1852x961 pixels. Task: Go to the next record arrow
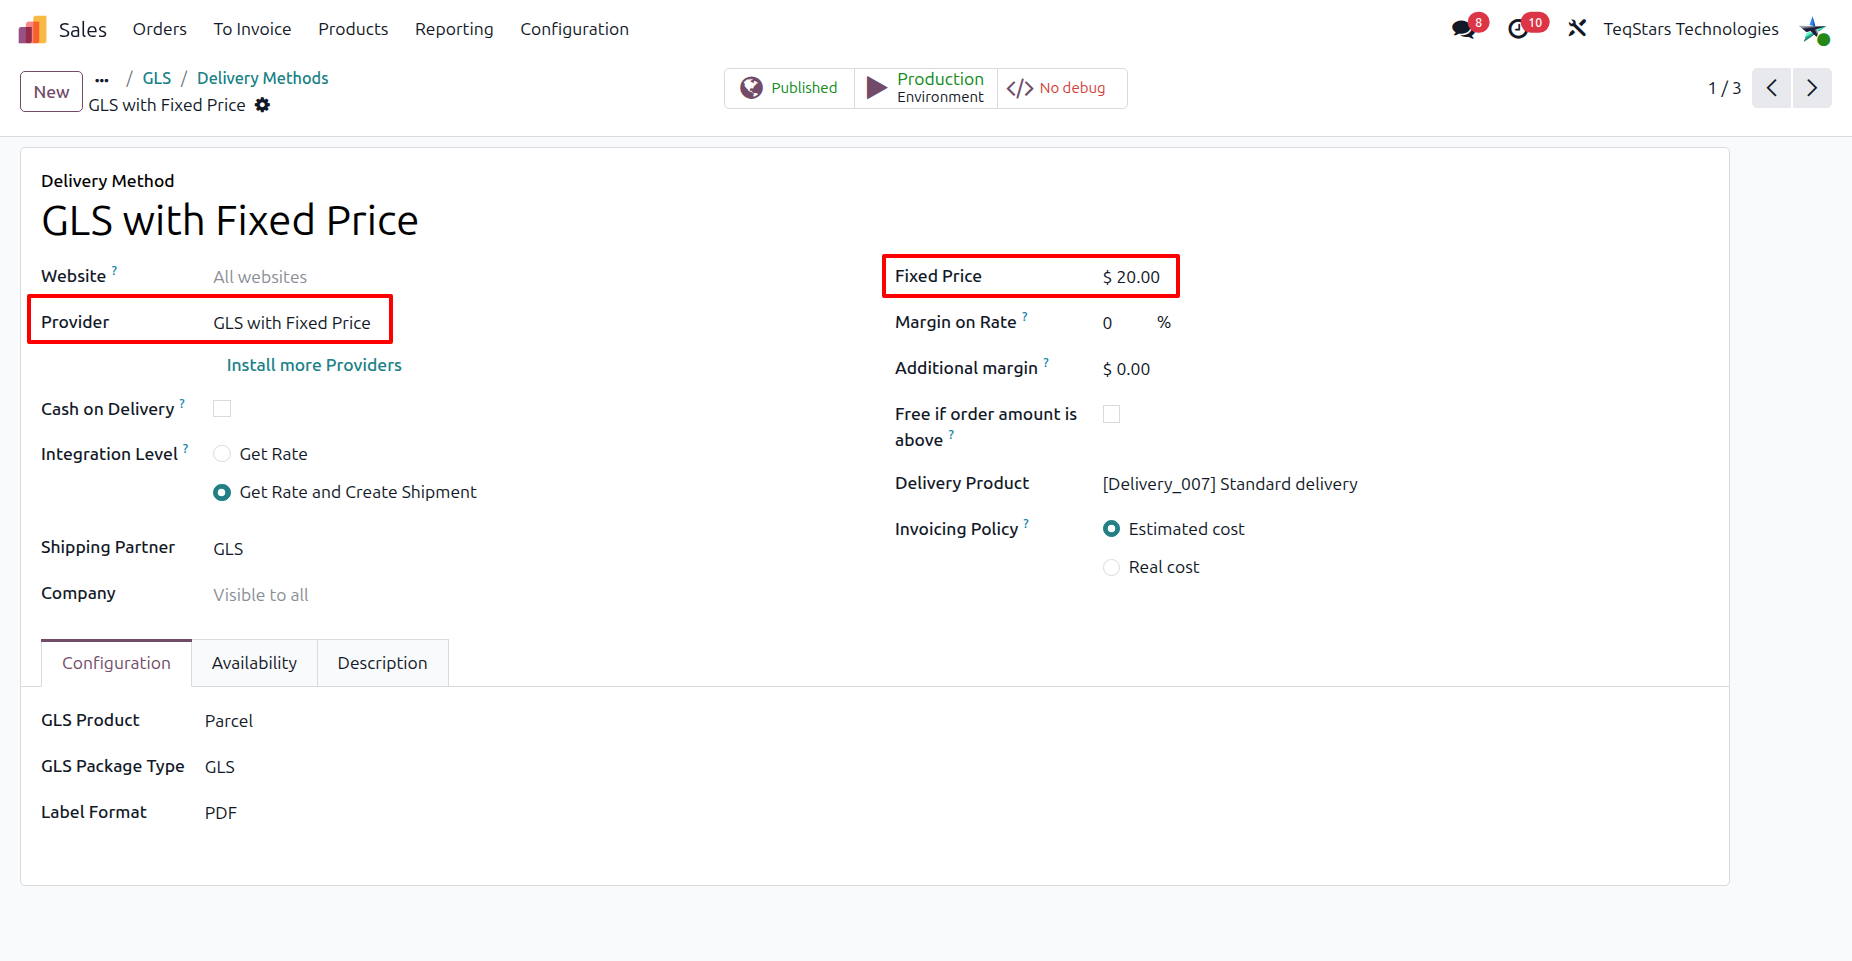(x=1812, y=88)
